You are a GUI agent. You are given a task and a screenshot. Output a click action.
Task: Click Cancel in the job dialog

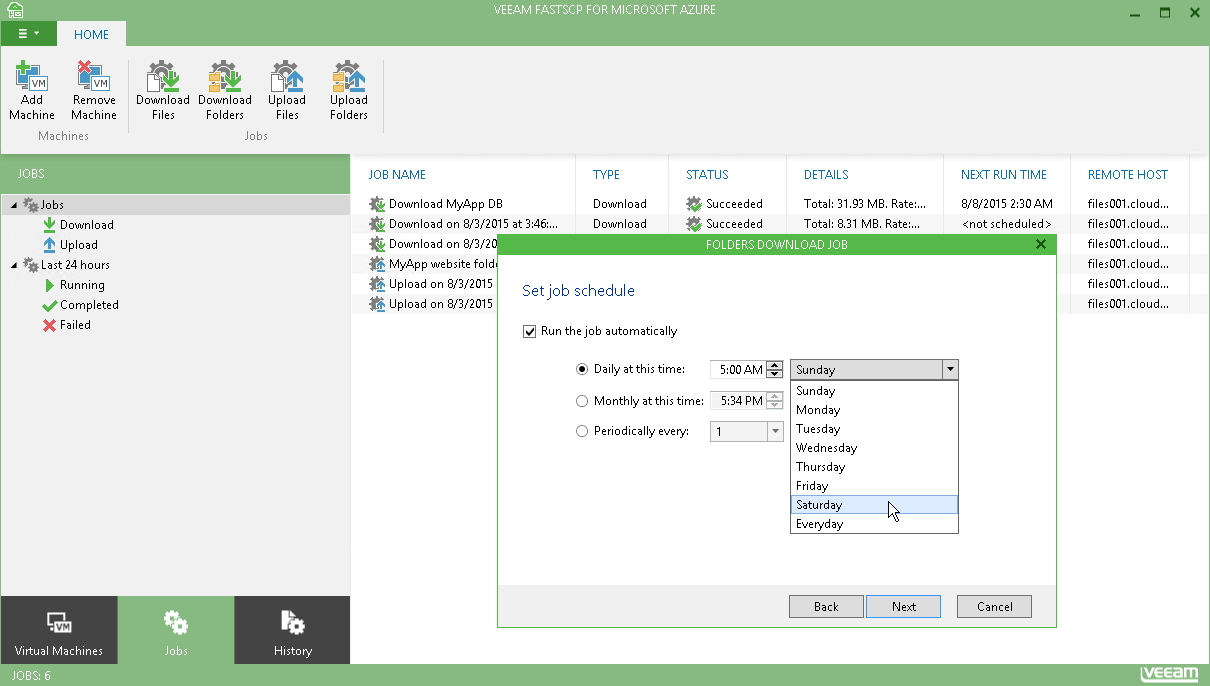[x=994, y=607]
